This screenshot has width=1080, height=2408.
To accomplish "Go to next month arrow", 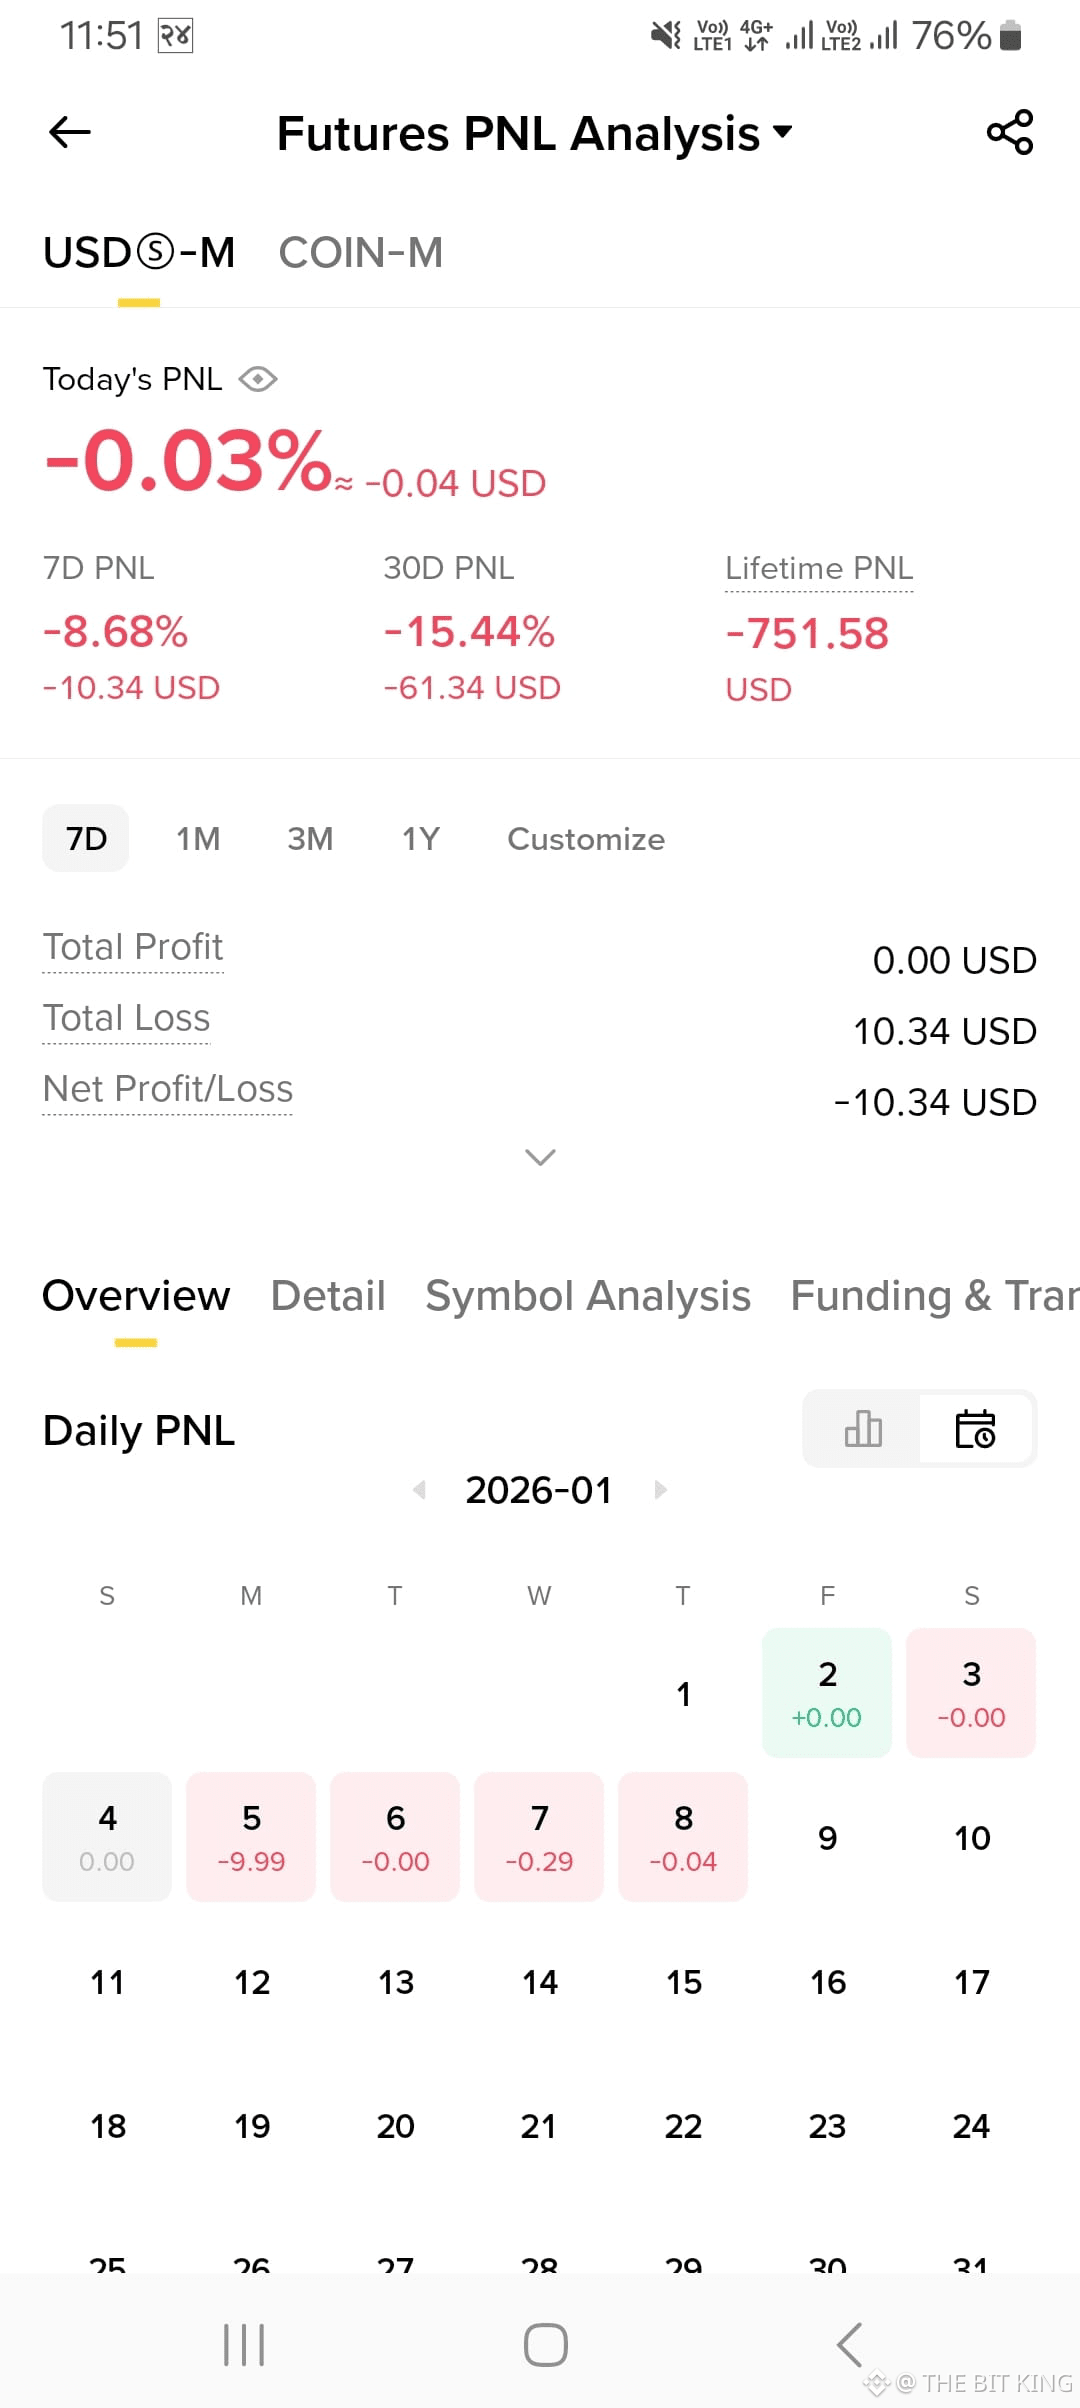I will [x=660, y=1490].
